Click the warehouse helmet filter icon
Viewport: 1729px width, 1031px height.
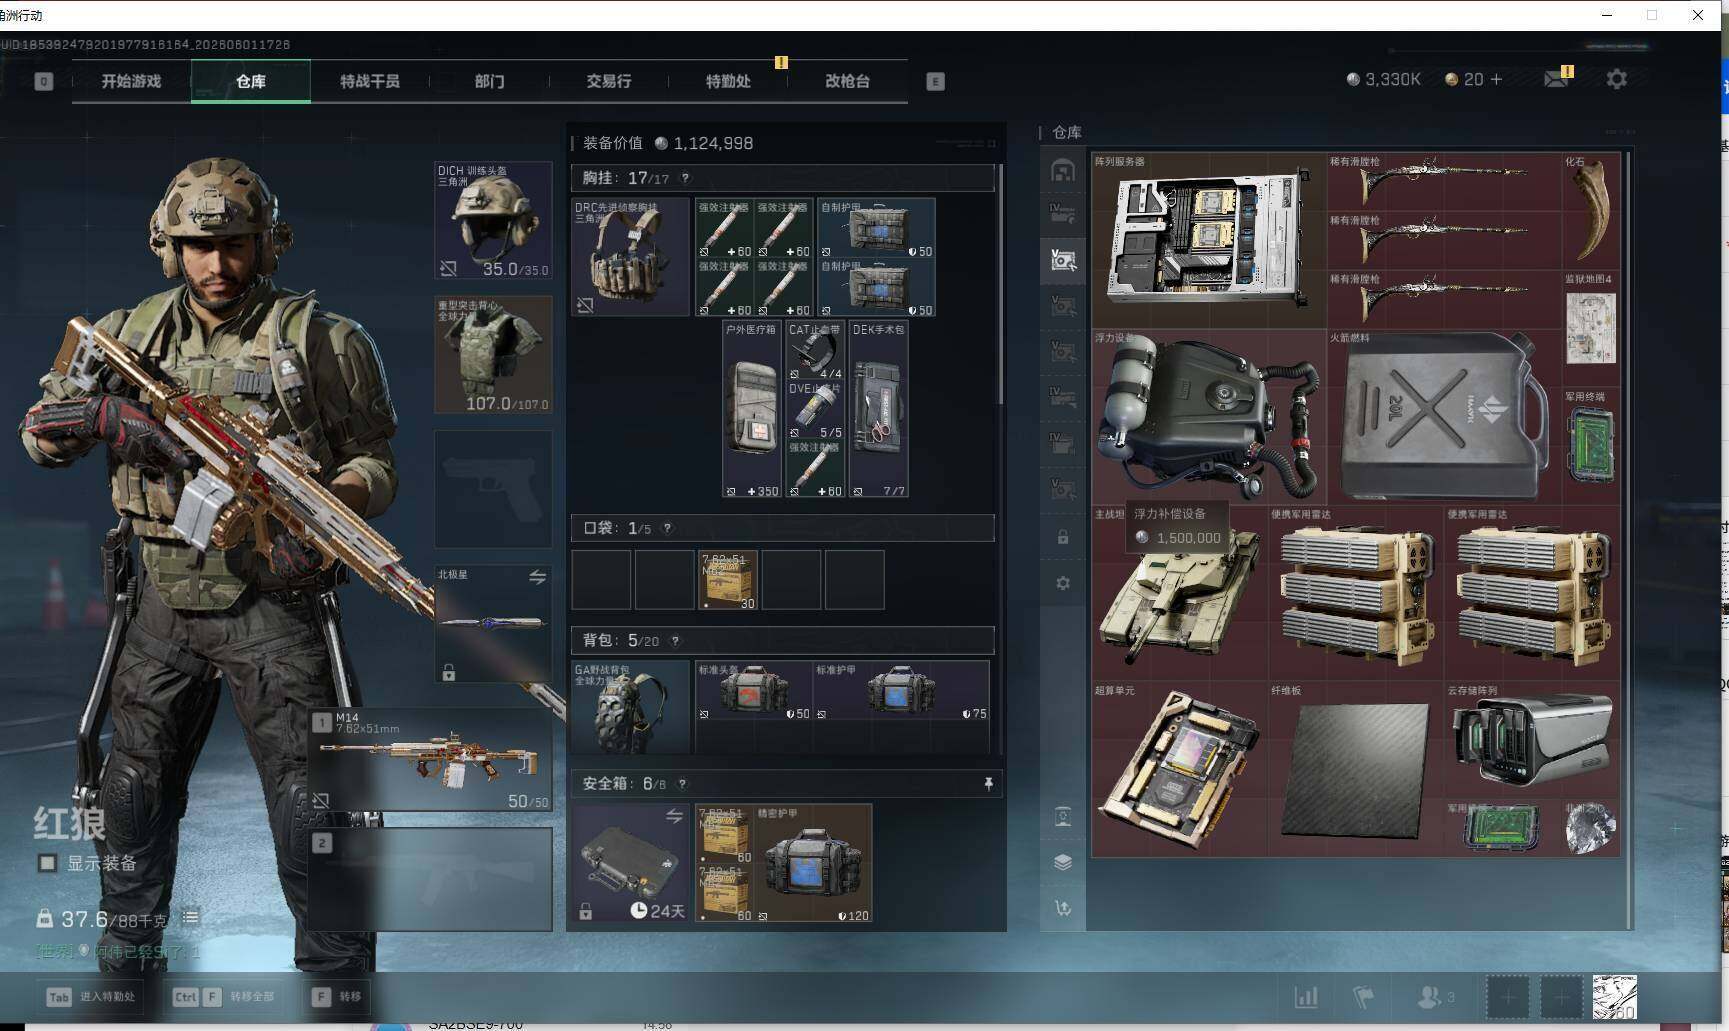pyautogui.click(x=1062, y=170)
